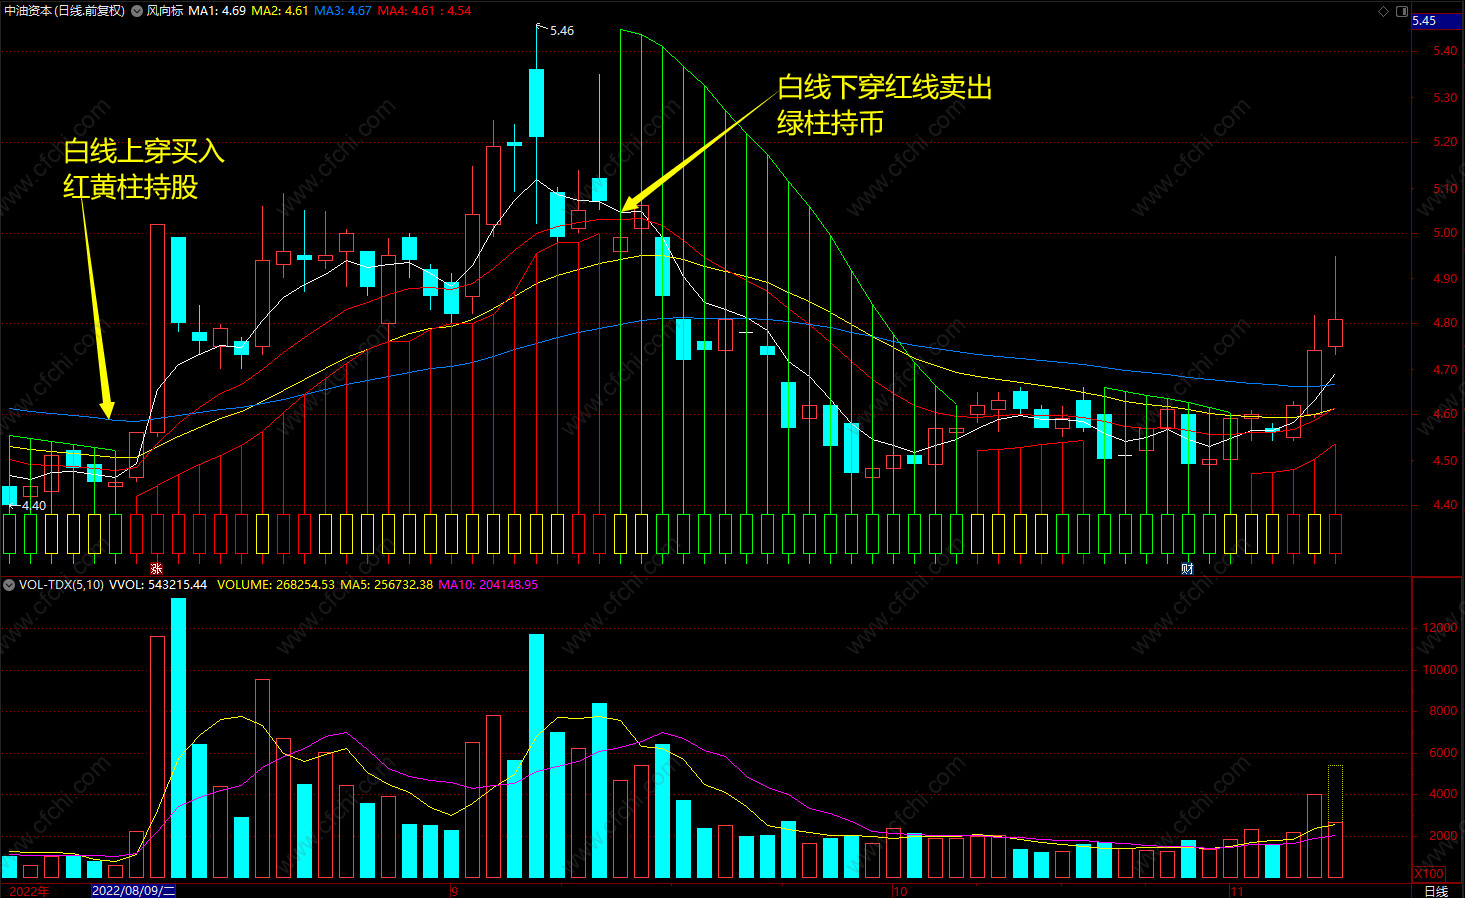Click the 5.00 price axis label

pos(1445,233)
